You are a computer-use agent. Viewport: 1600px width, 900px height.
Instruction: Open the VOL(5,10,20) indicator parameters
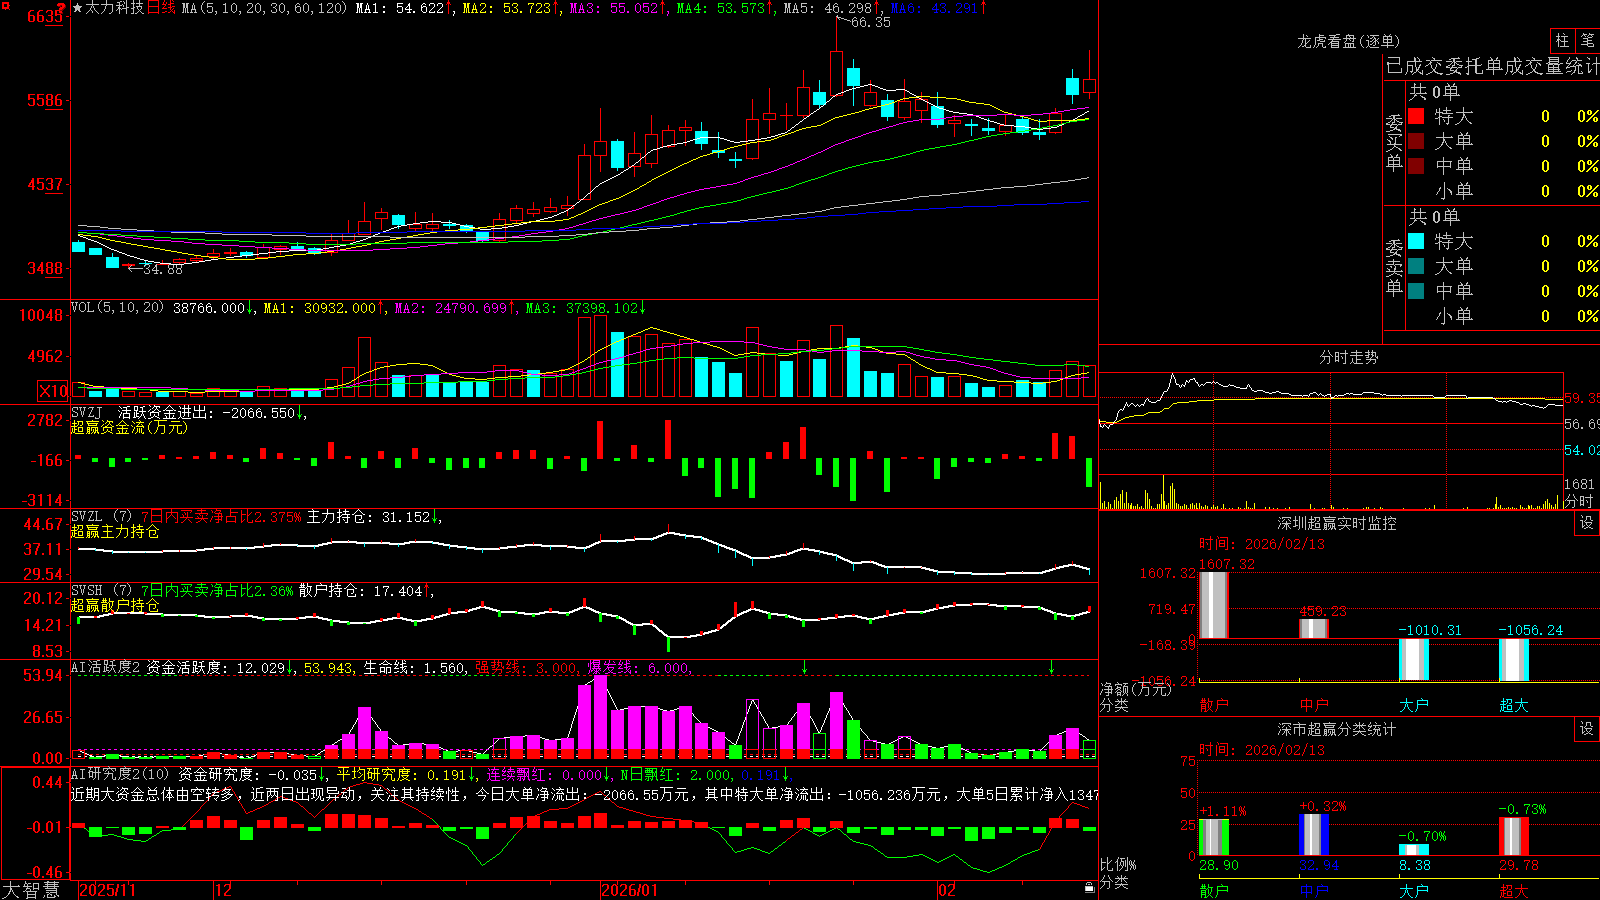118,307
